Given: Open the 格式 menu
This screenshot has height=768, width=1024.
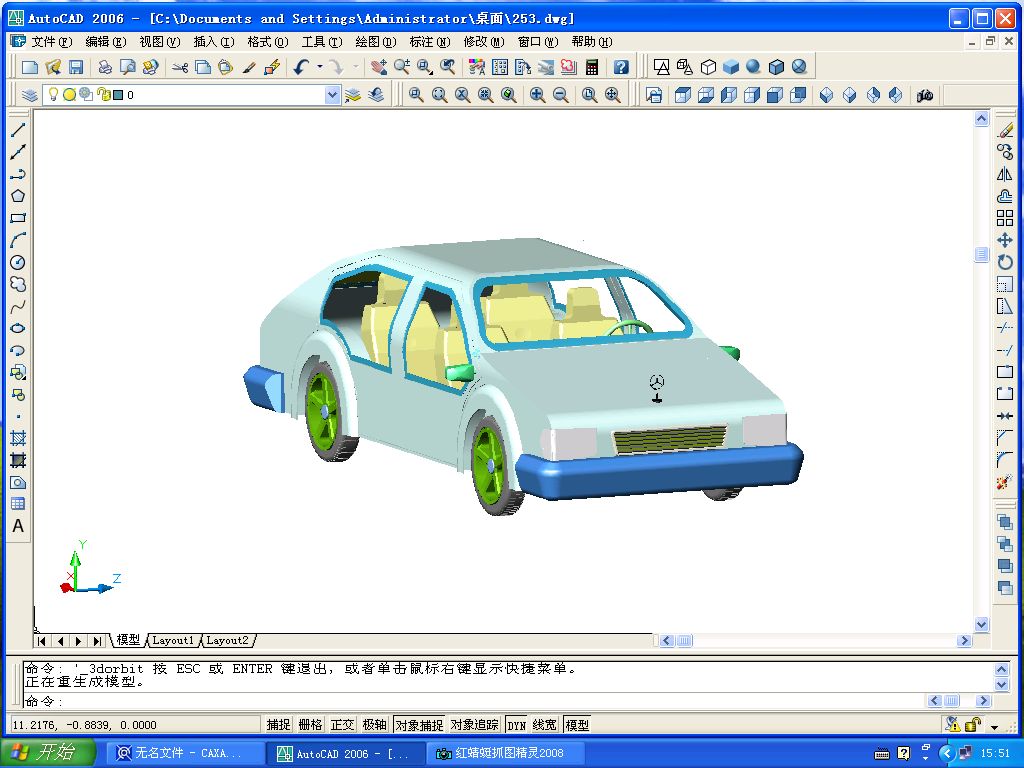Looking at the screenshot, I should 267,42.
